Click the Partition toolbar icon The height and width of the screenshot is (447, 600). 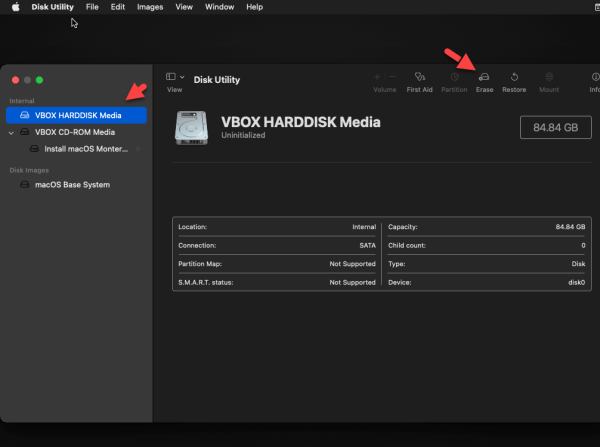click(454, 77)
